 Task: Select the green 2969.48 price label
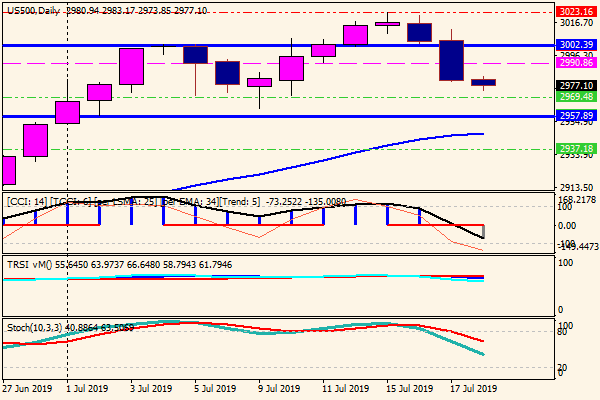[x=578, y=97]
